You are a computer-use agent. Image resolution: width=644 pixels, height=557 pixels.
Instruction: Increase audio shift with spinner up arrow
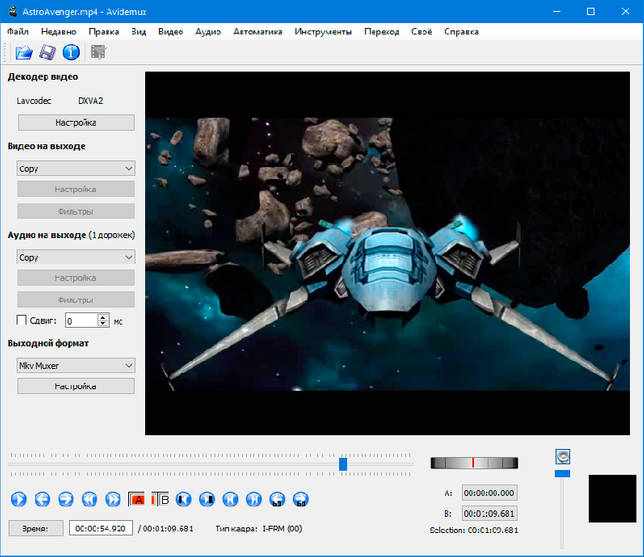pos(104,317)
